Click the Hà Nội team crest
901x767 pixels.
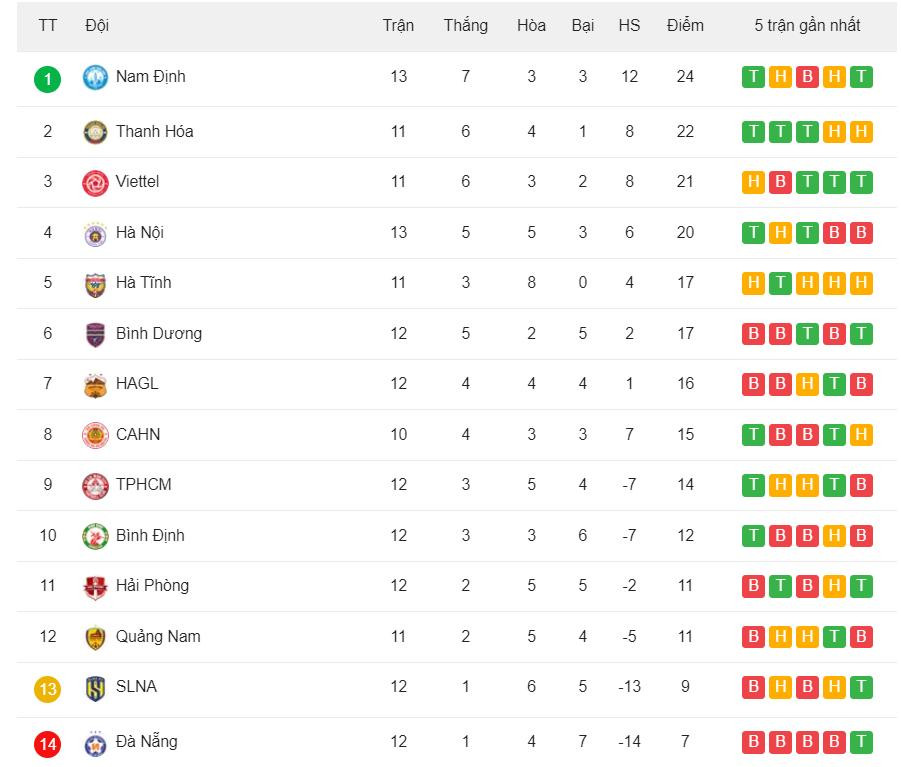tap(95, 233)
